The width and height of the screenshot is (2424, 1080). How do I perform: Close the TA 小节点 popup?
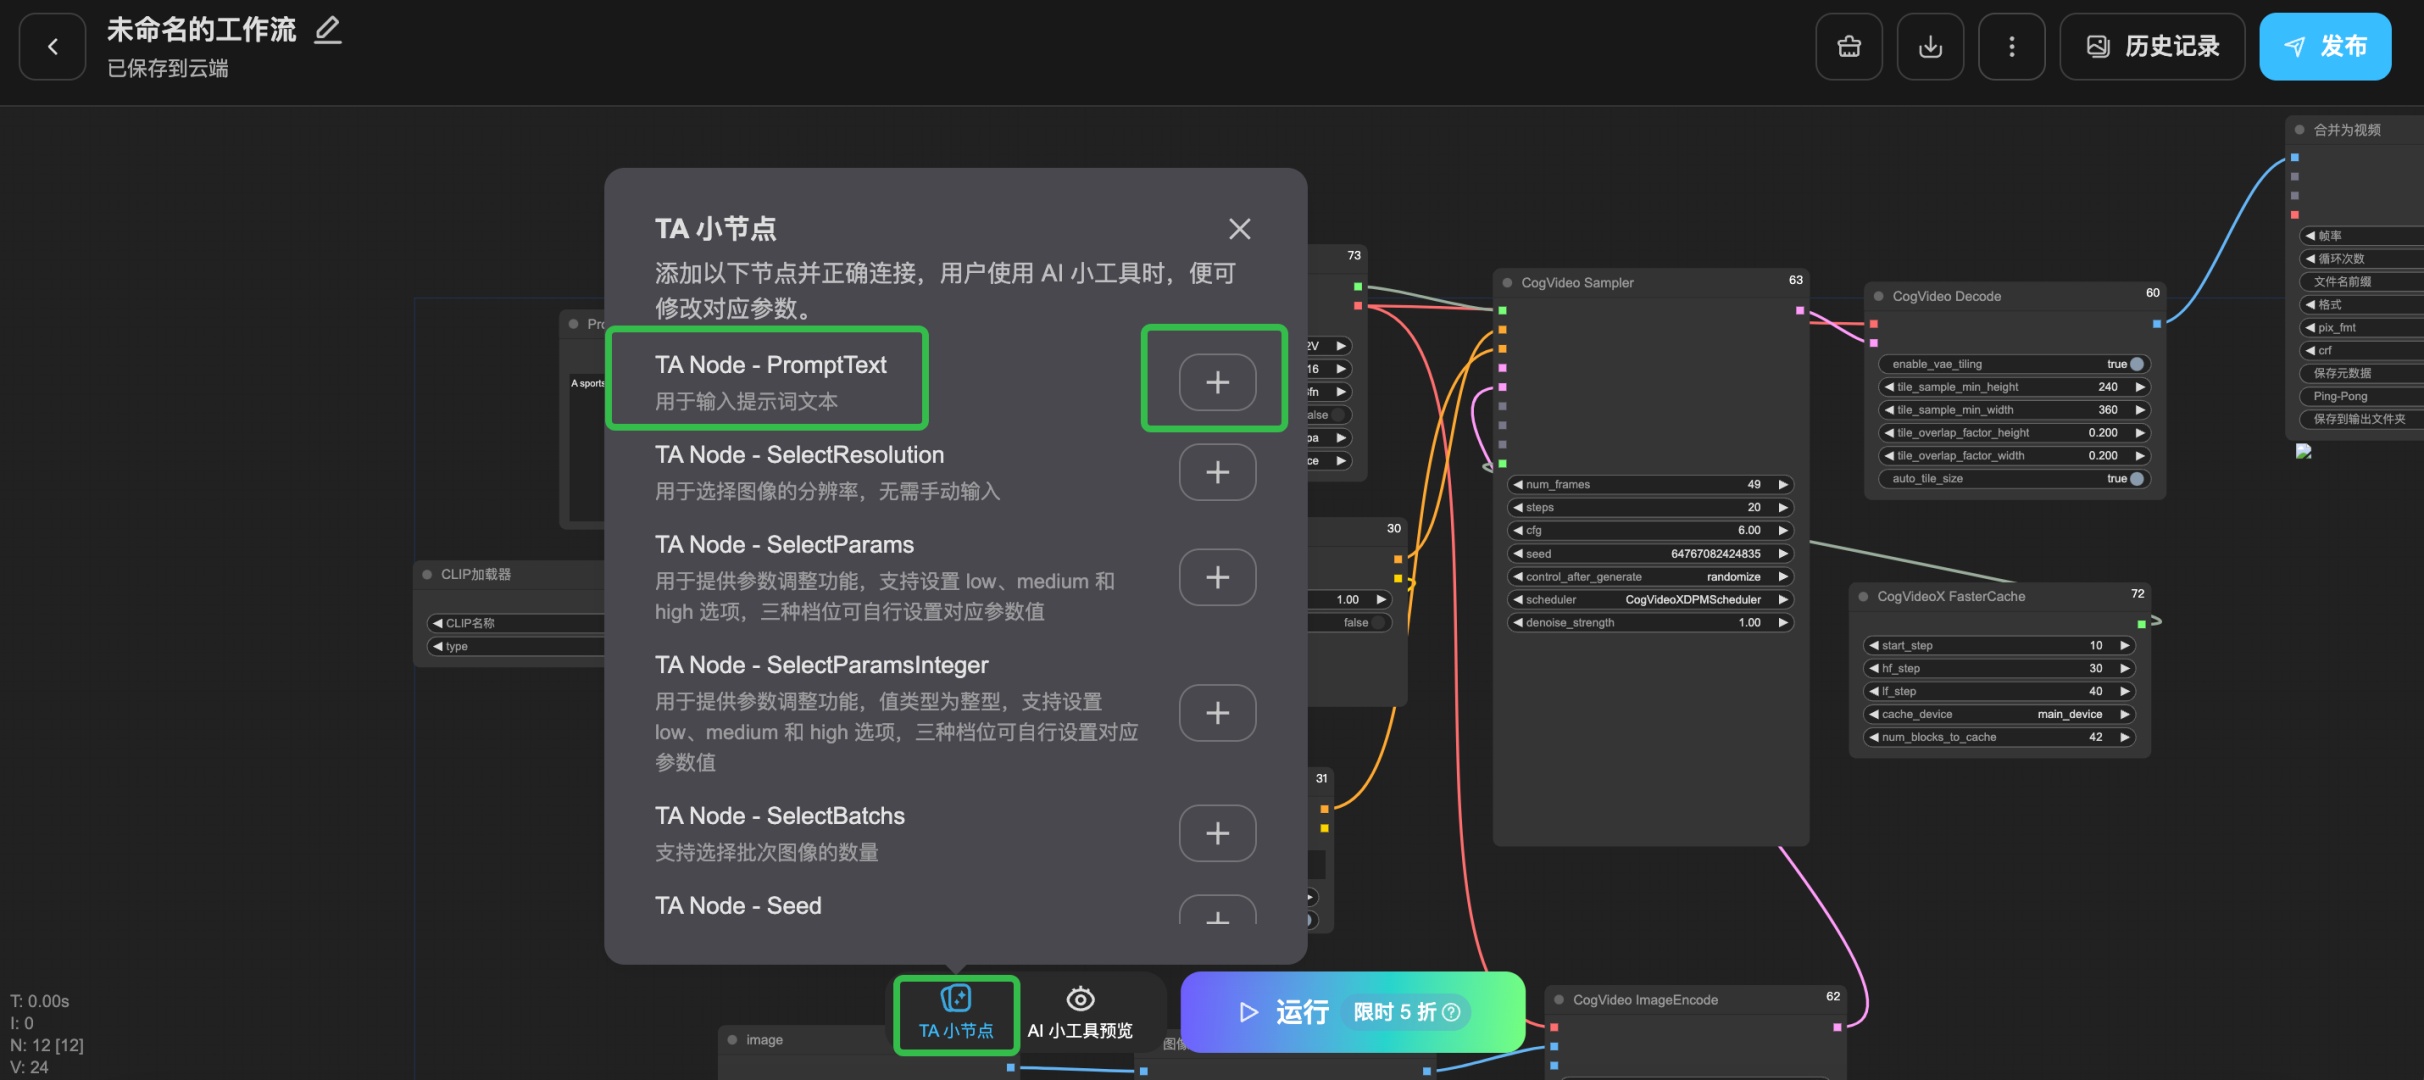pos(1239,229)
